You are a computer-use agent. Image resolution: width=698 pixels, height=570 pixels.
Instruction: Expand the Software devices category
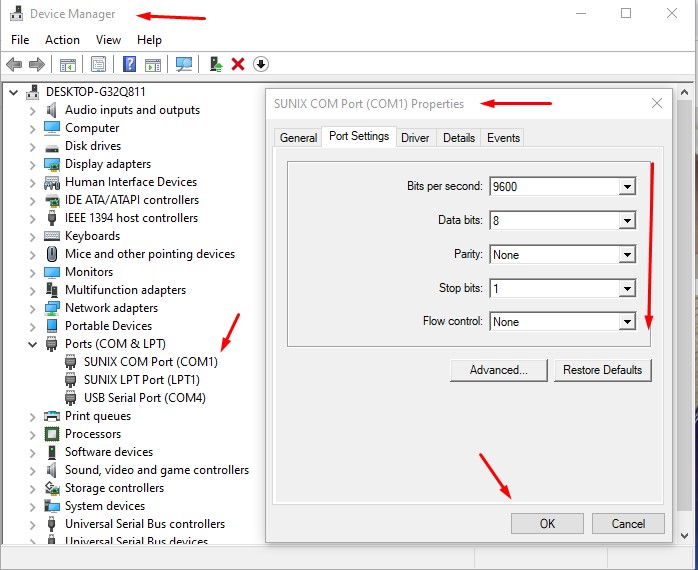click(32, 452)
